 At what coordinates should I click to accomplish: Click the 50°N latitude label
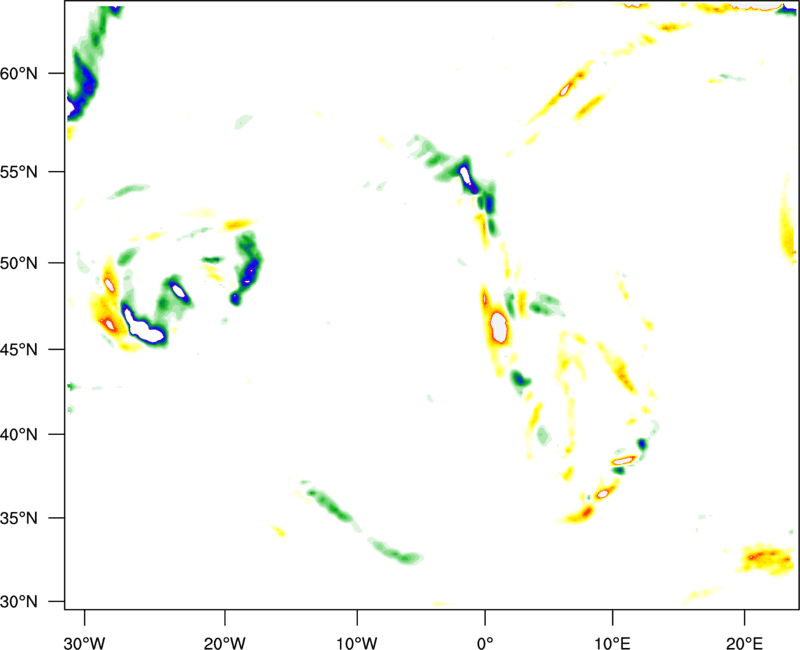tap(19, 264)
